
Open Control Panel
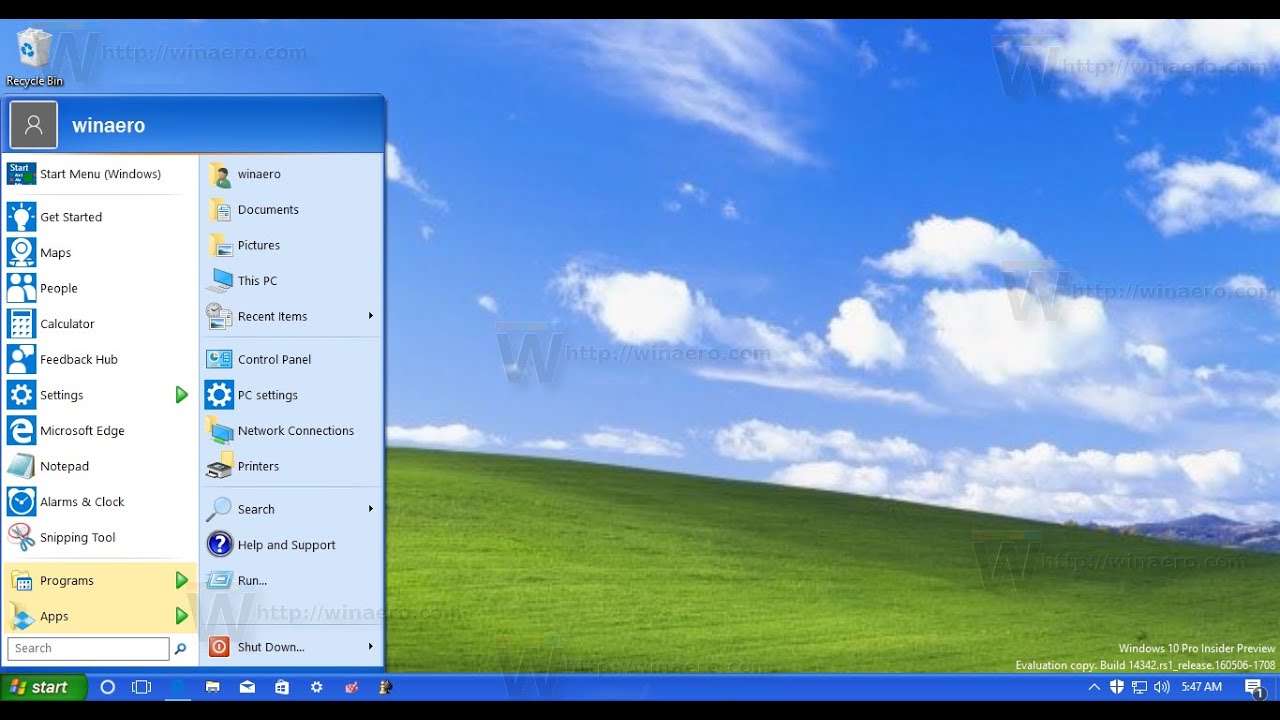coord(291,359)
